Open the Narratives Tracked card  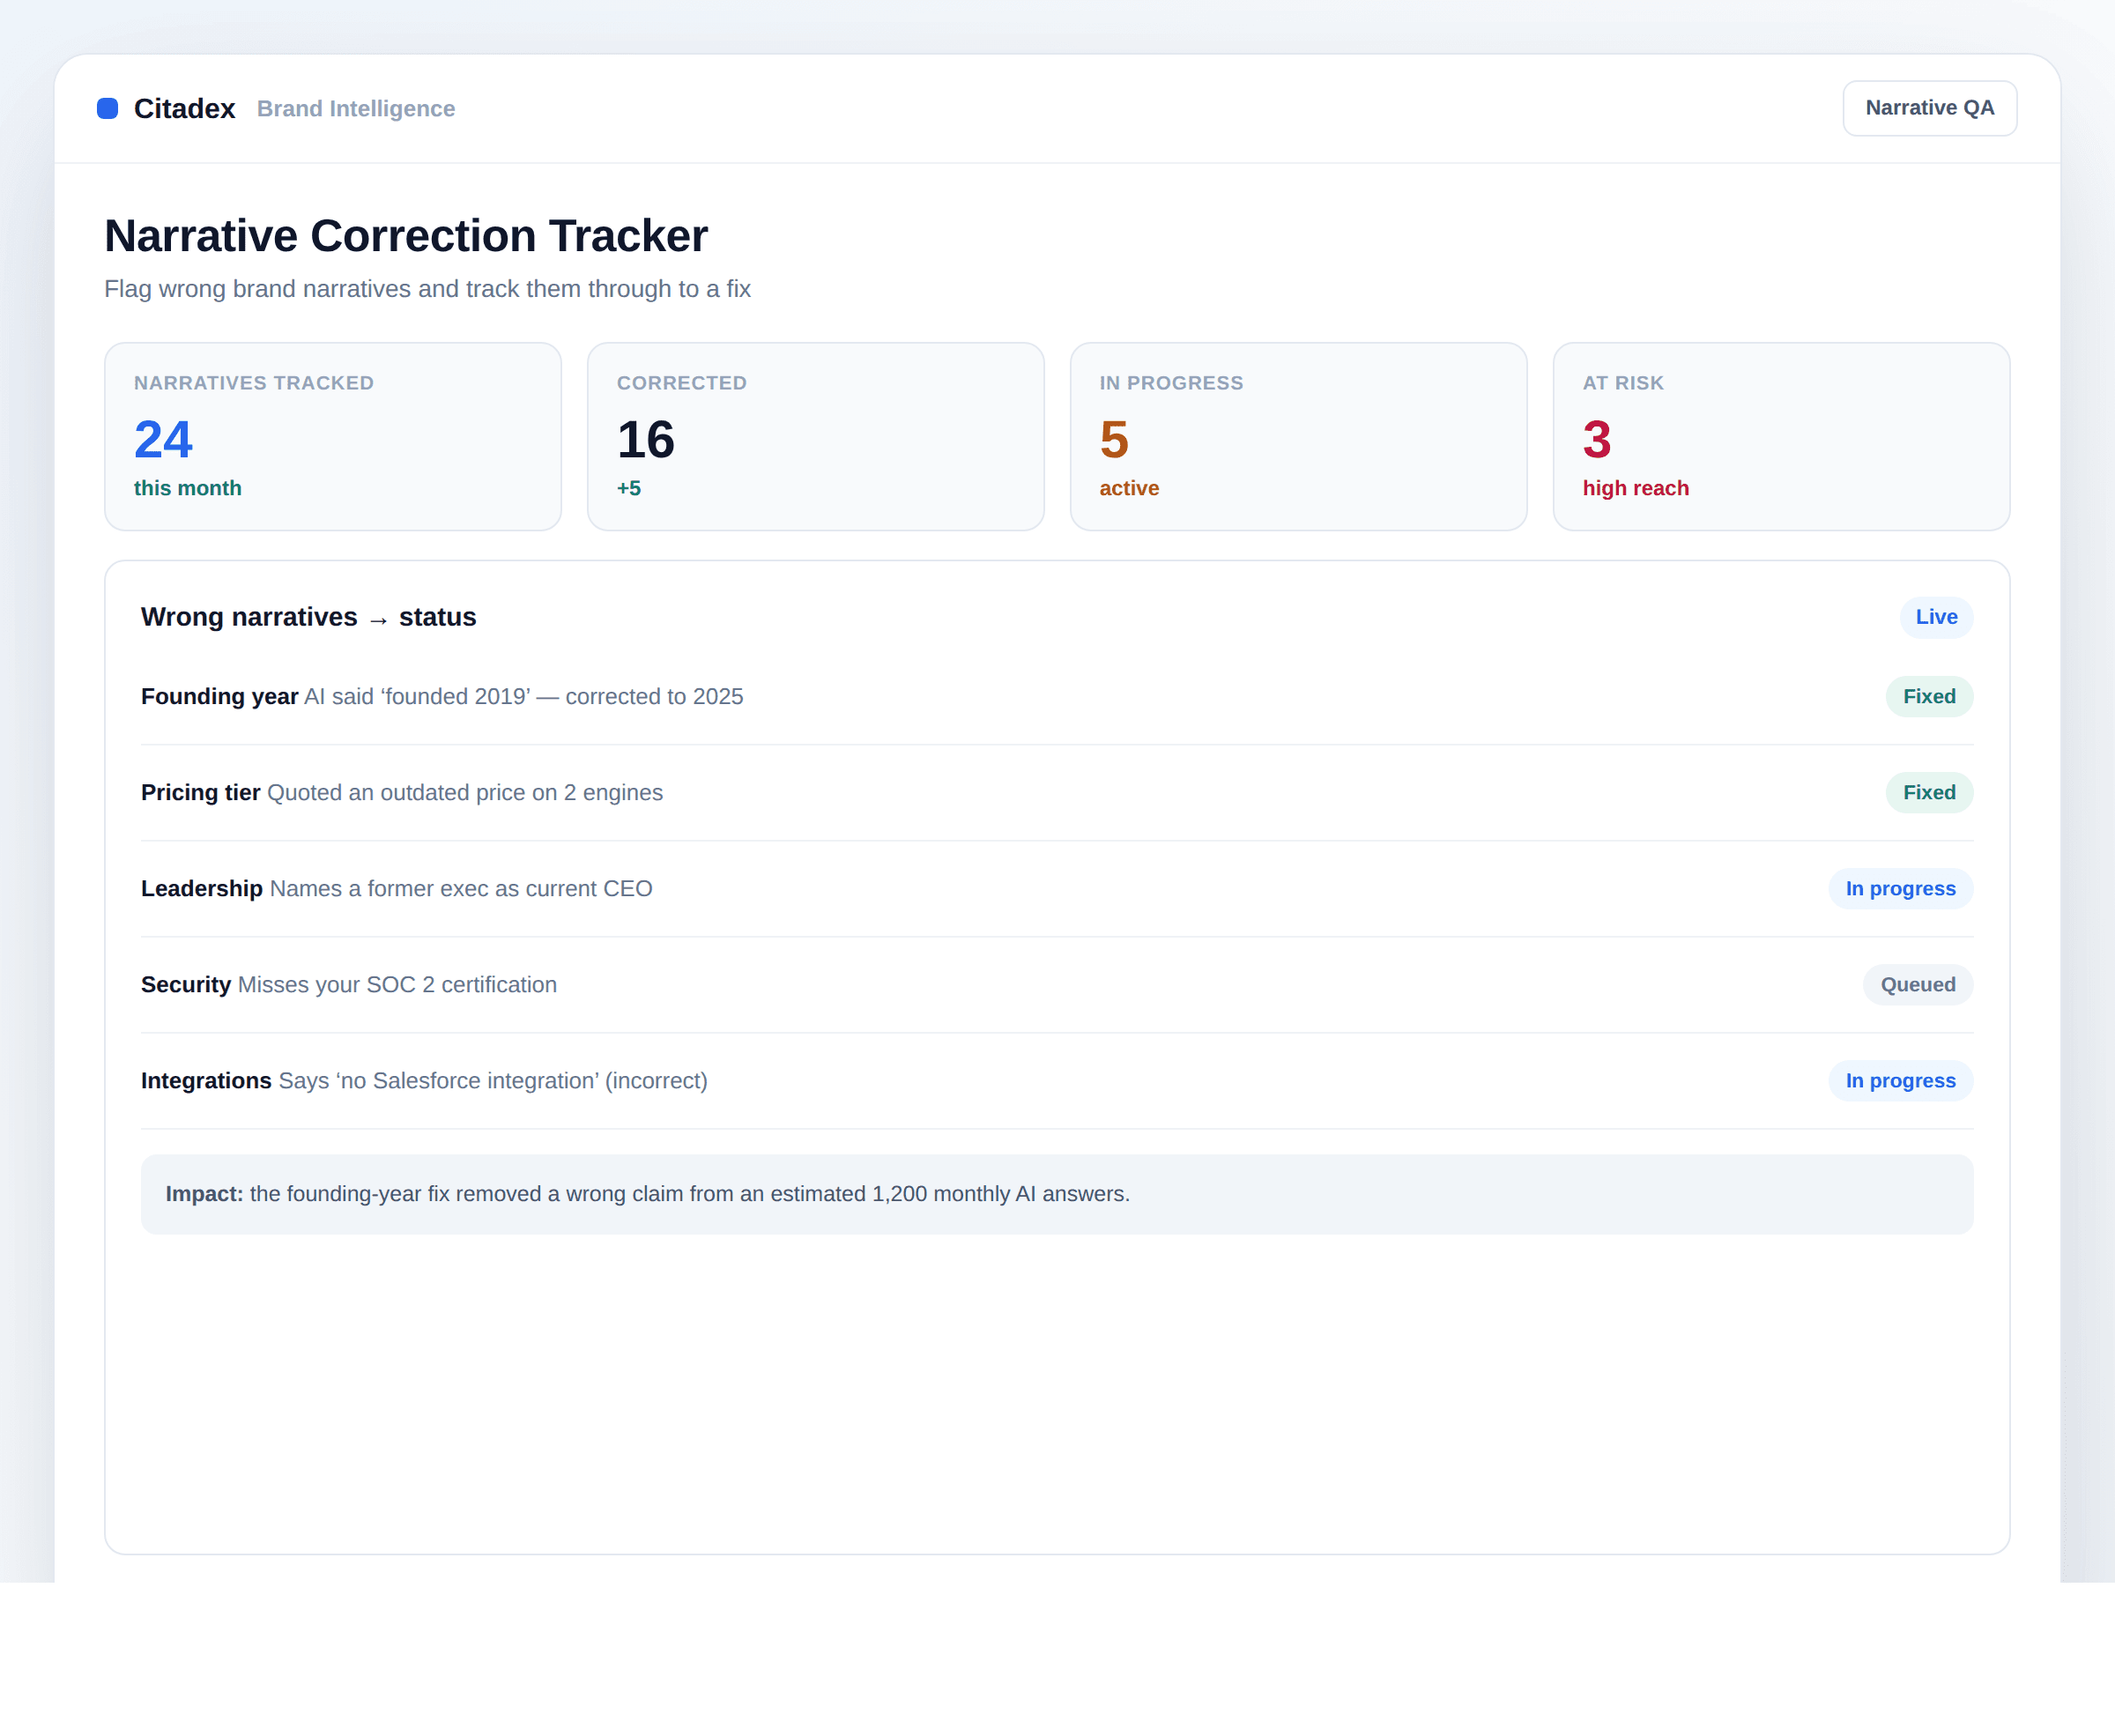point(333,437)
